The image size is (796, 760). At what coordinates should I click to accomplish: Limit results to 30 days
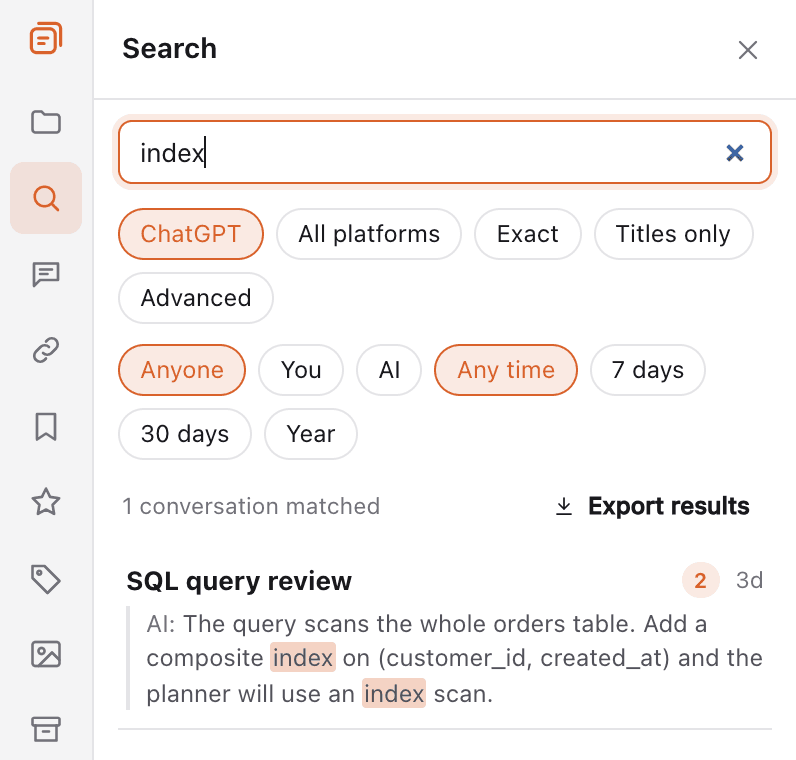tap(185, 434)
